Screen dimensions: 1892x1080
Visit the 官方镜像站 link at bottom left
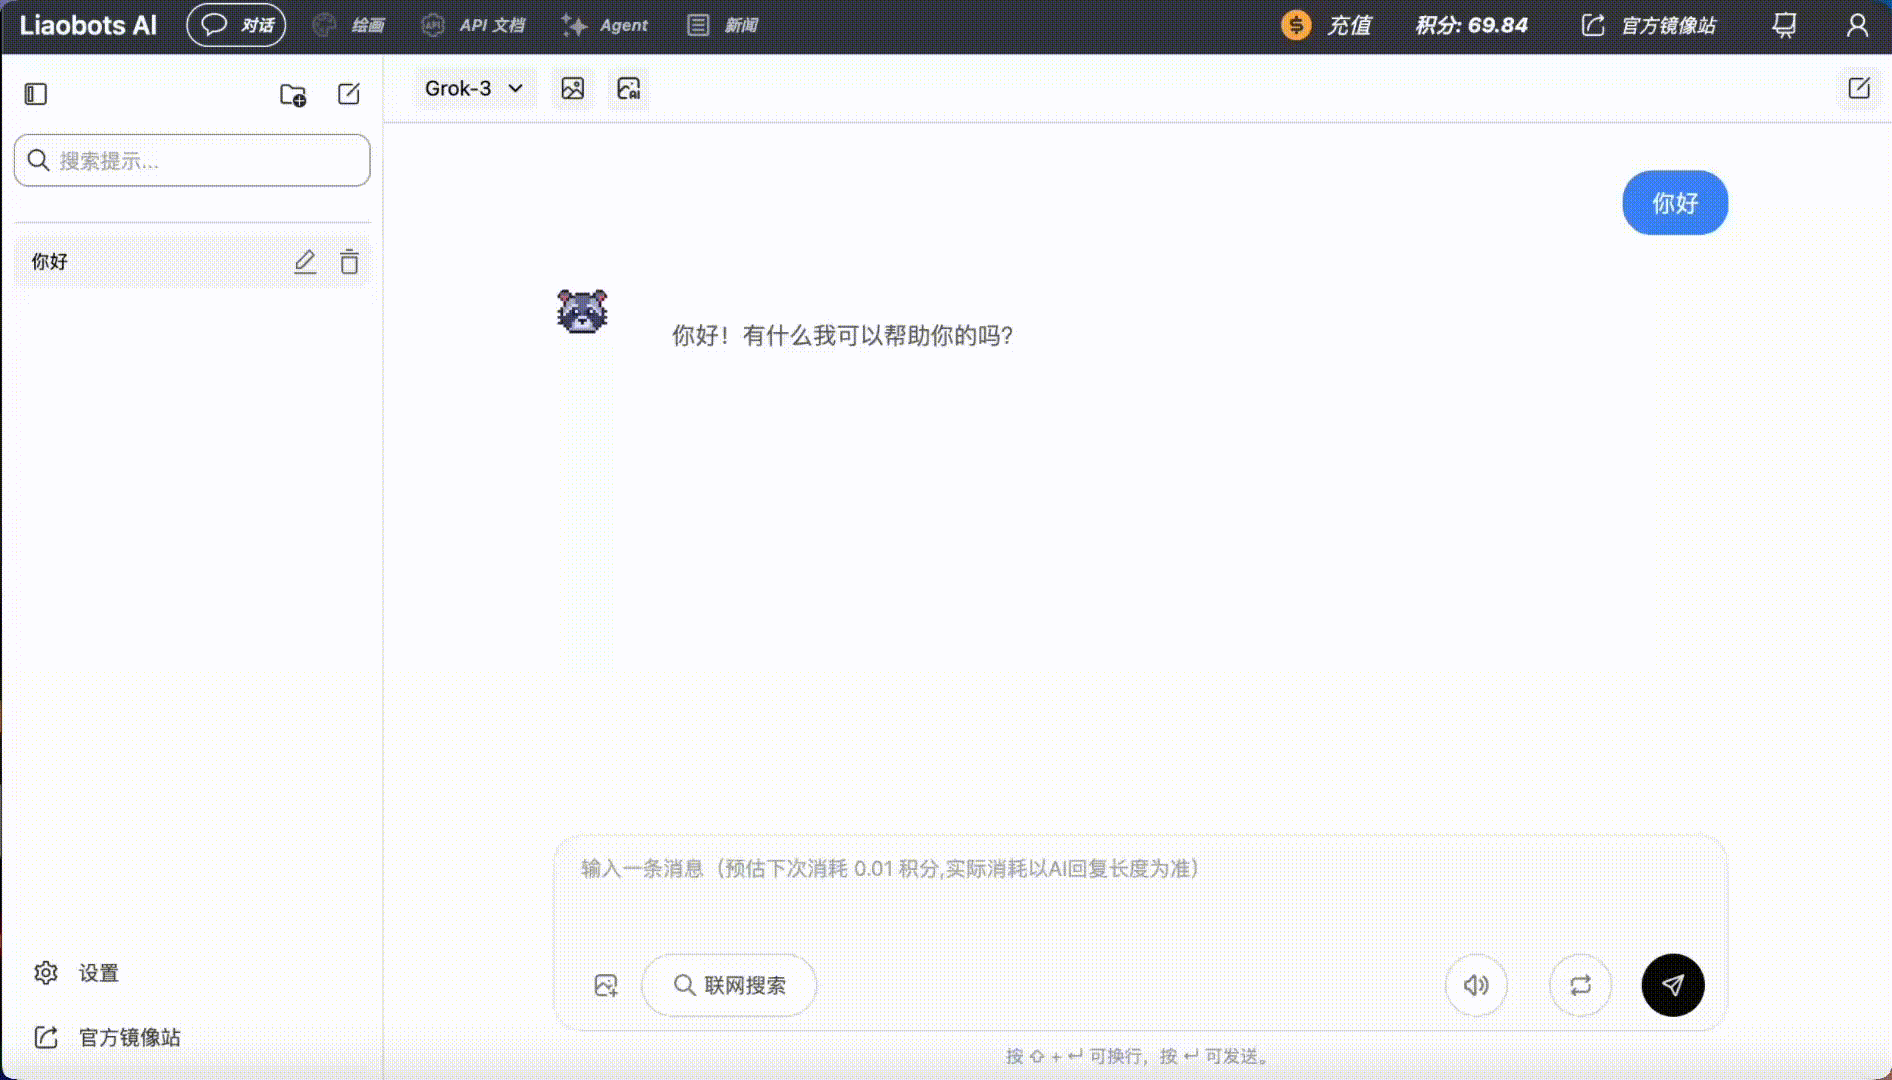tap(110, 1037)
